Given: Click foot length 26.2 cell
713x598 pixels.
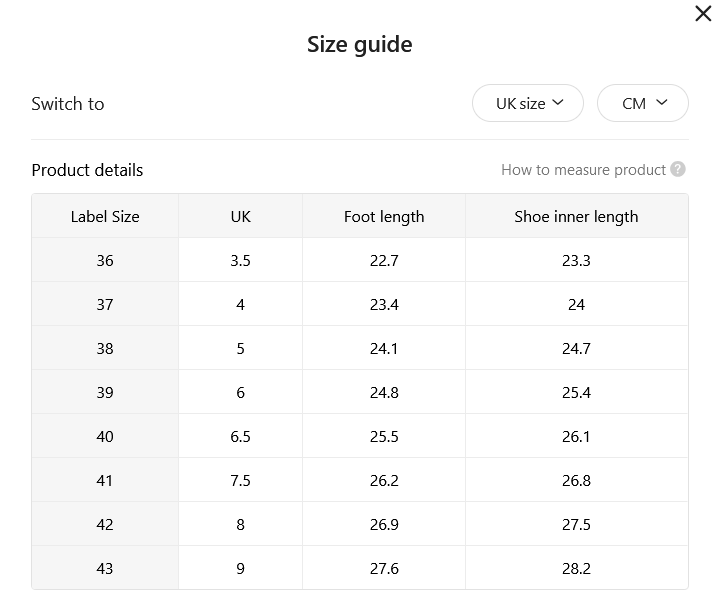Looking at the screenshot, I should pyautogui.click(x=384, y=480).
